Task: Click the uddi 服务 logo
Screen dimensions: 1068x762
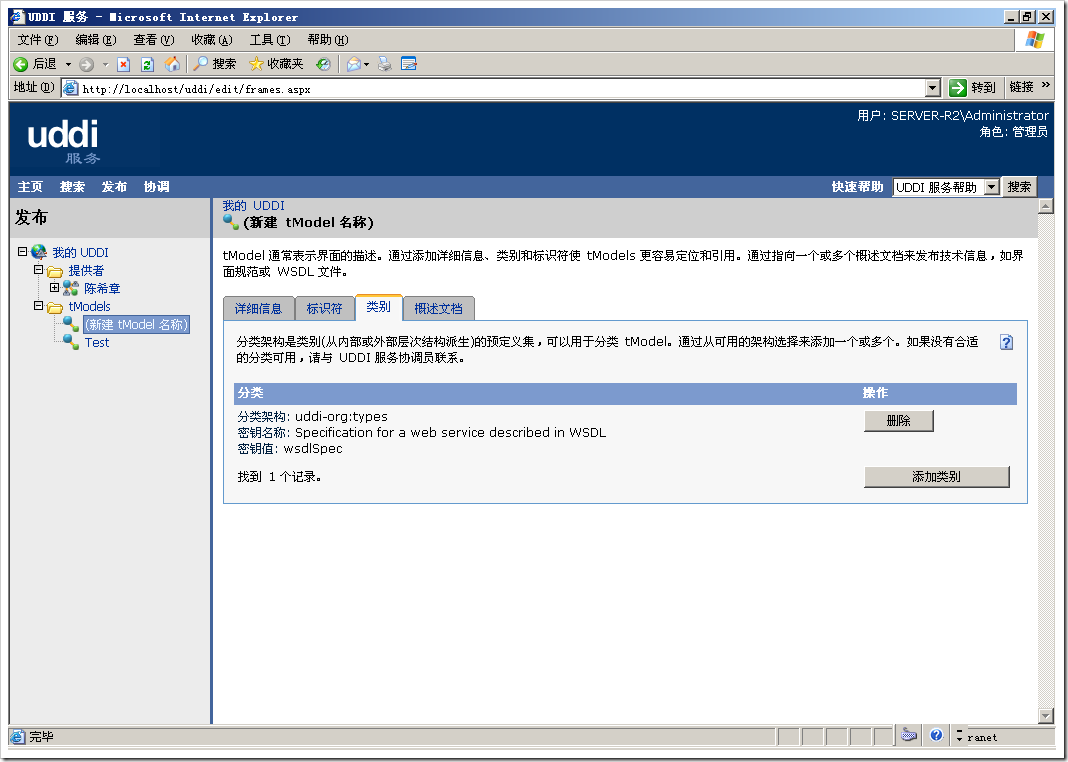Action: [x=63, y=142]
